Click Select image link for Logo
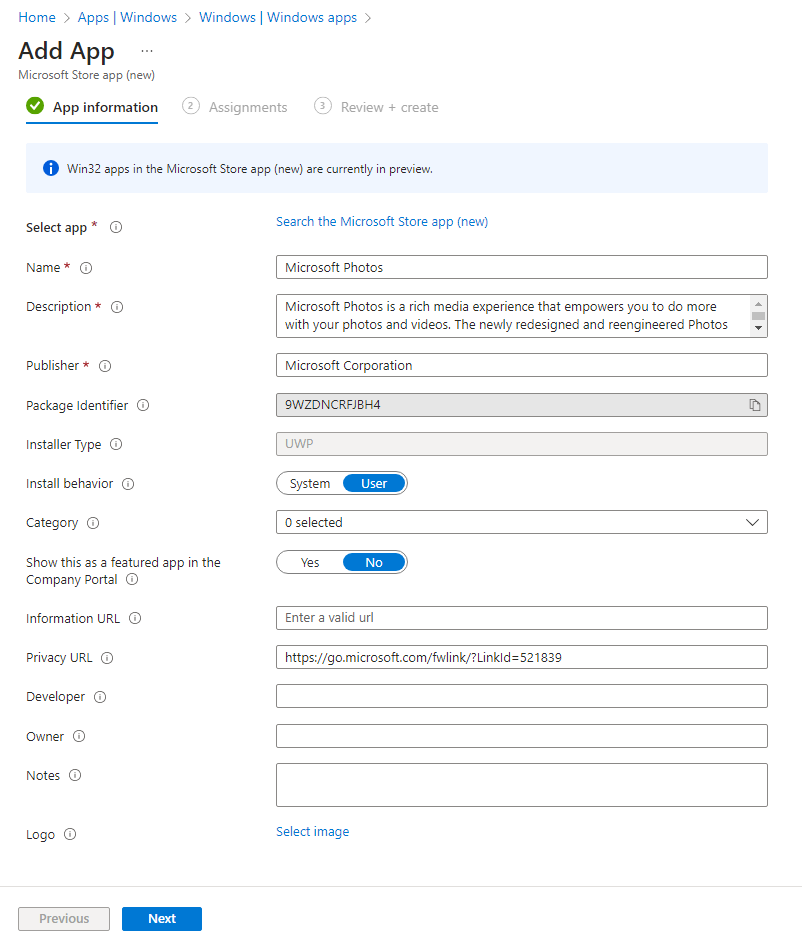 click(x=313, y=832)
